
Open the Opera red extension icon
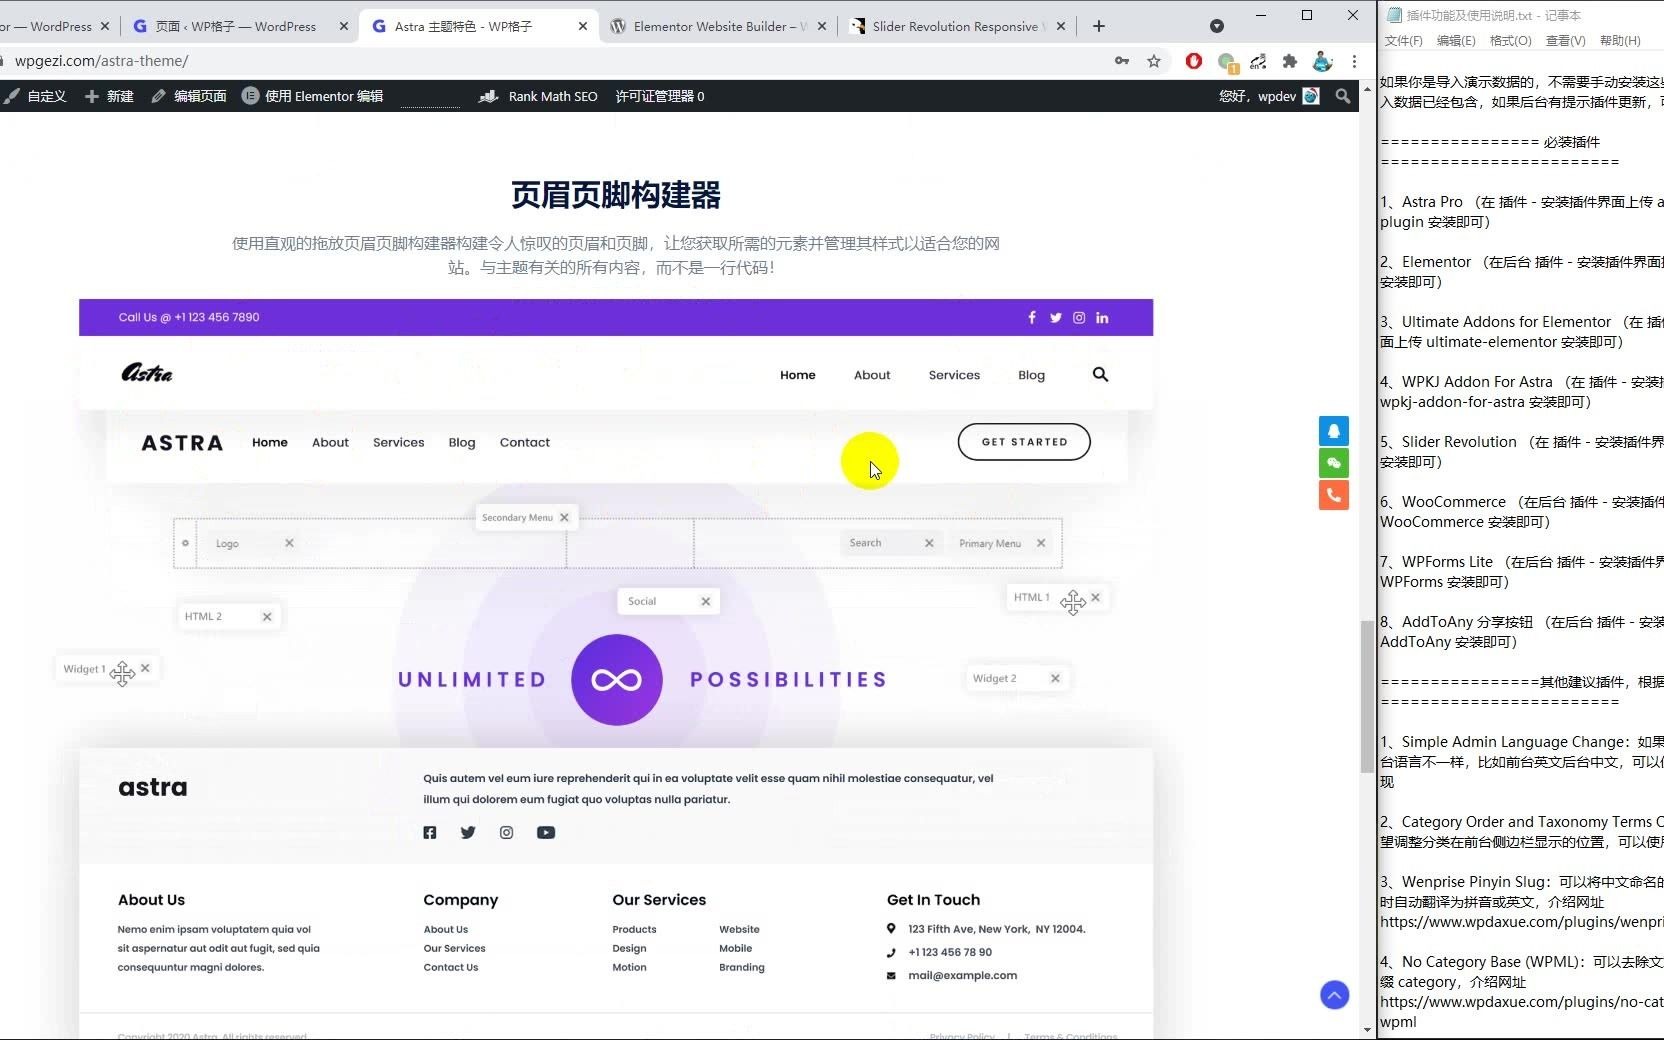pyautogui.click(x=1194, y=61)
